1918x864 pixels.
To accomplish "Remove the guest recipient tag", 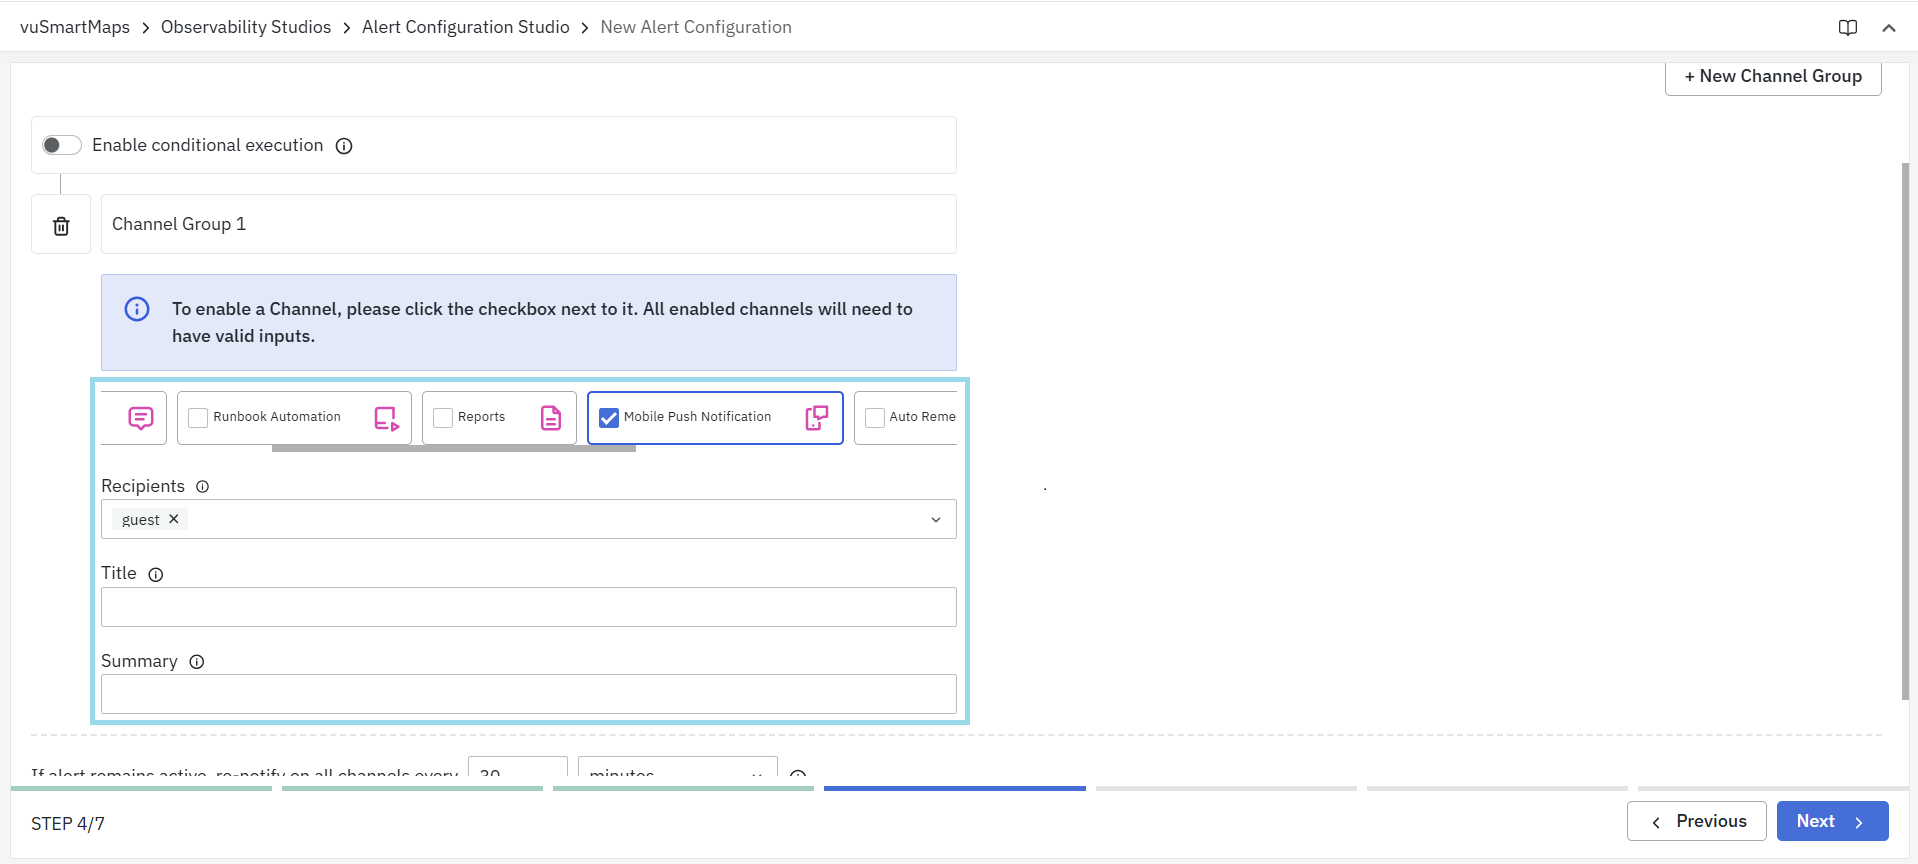I will pyautogui.click(x=174, y=519).
